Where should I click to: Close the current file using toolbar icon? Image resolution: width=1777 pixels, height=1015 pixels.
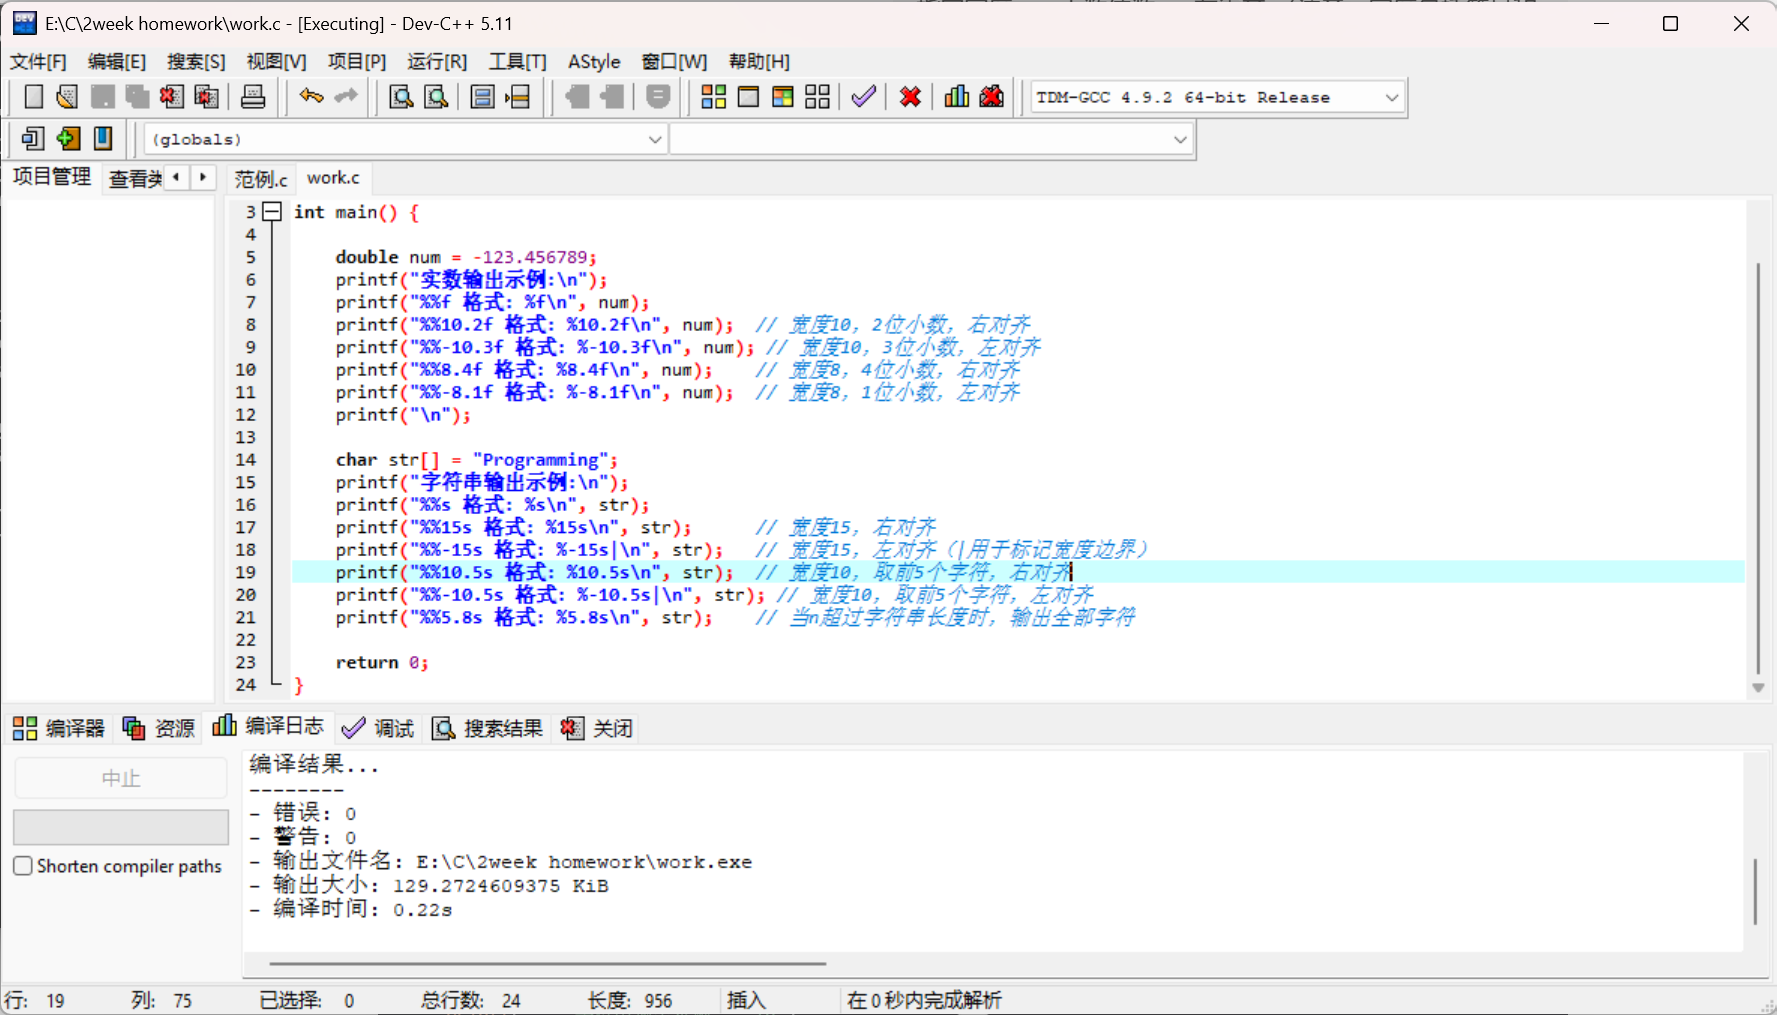(172, 97)
